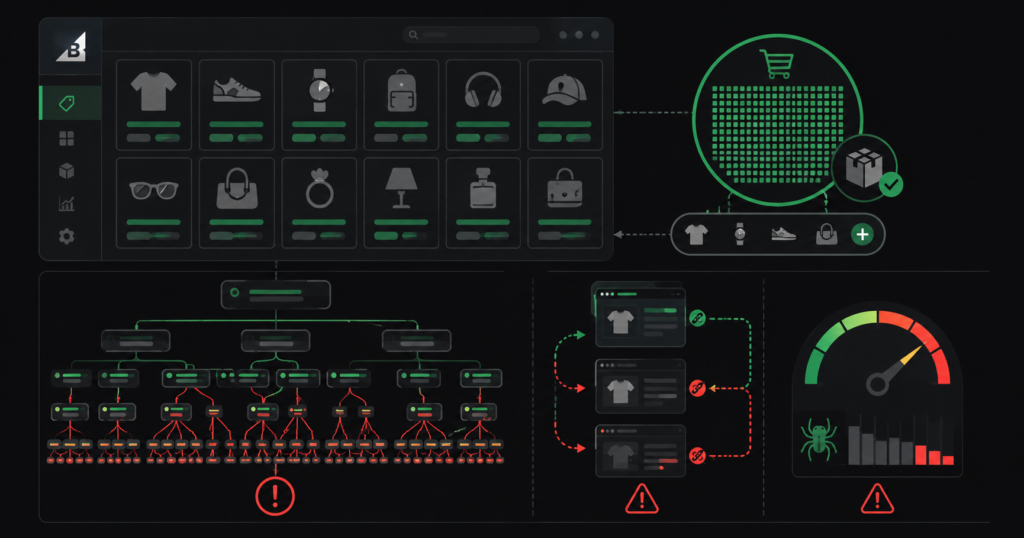
Task: Open the settings gear sidebar icon
Action: coord(67,236)
